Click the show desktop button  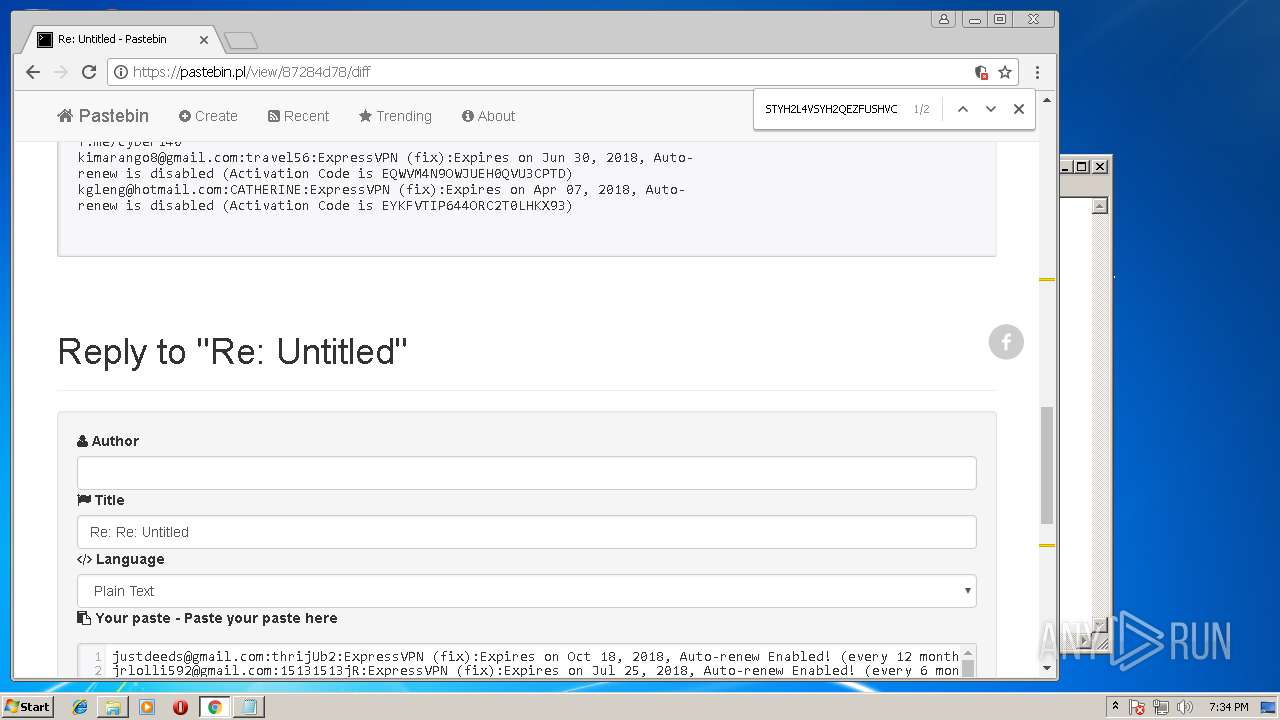click(1270, 707)
